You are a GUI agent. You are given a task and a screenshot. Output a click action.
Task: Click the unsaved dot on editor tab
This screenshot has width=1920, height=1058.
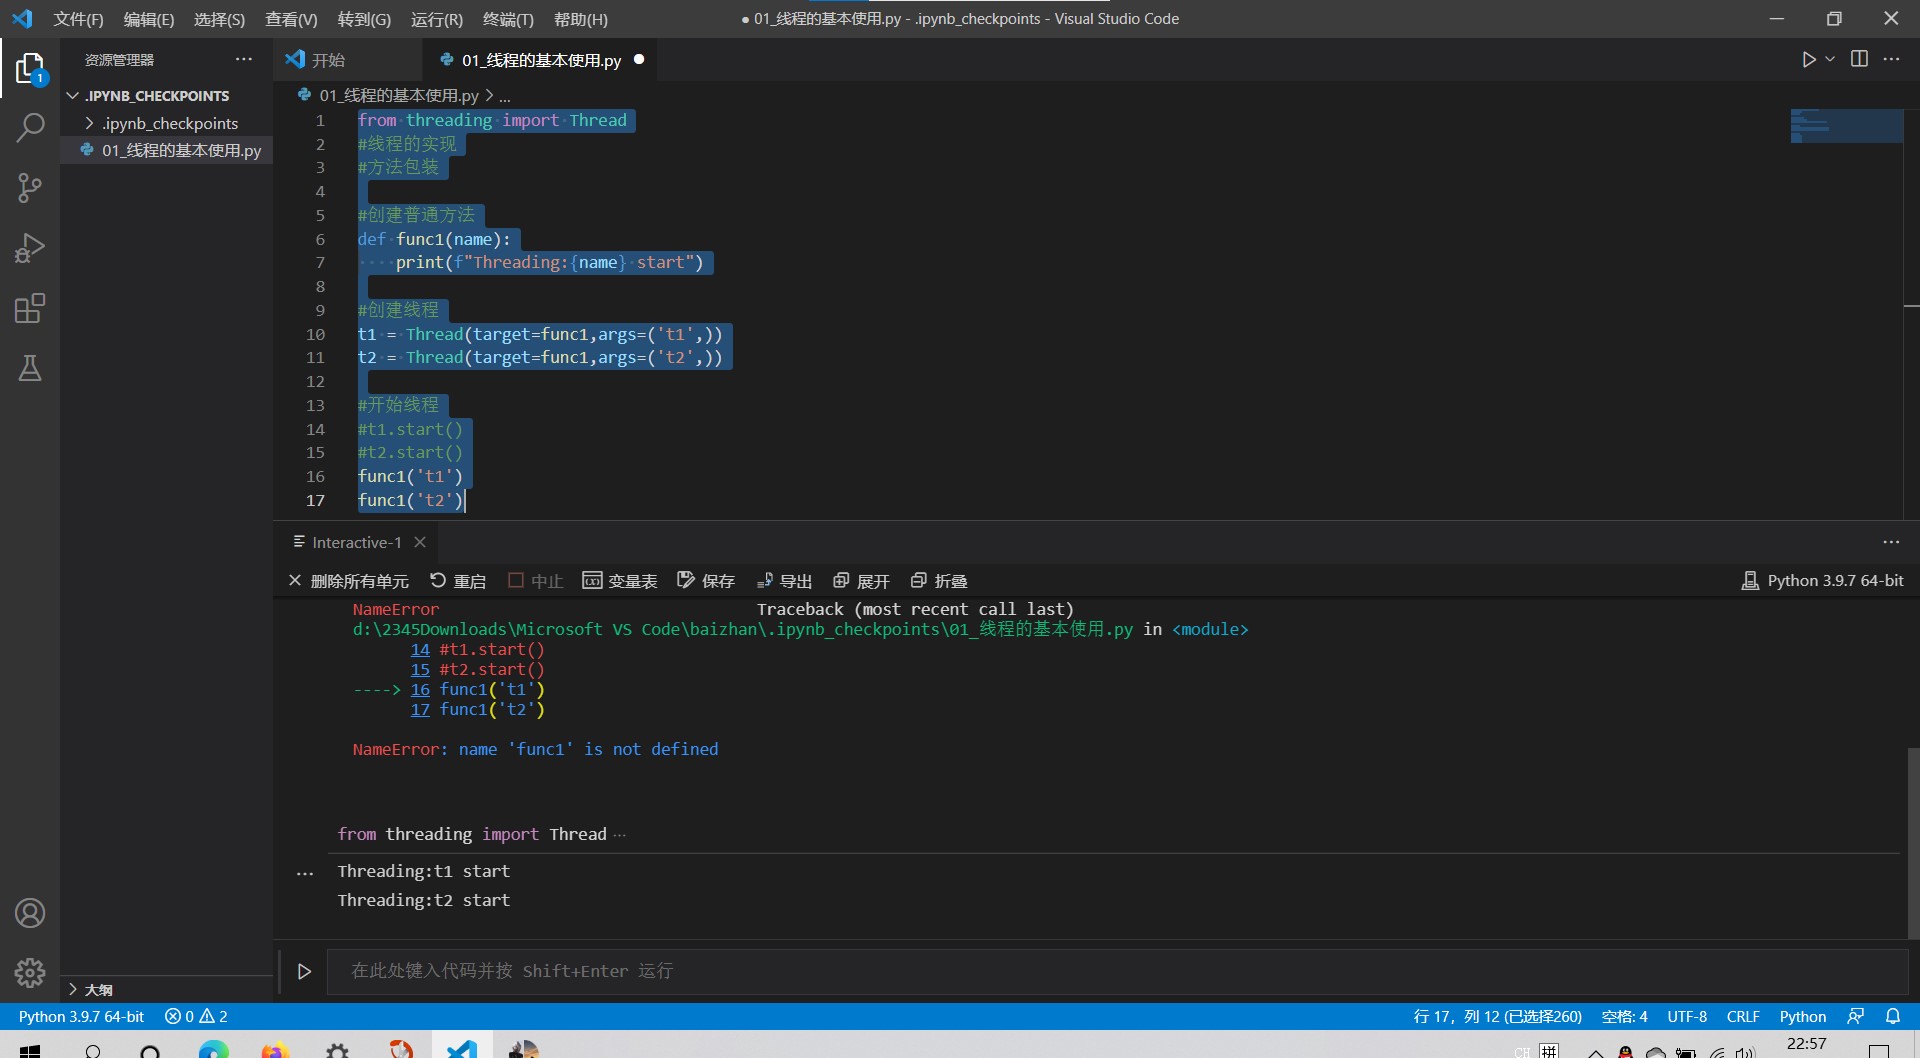(639, 59)
